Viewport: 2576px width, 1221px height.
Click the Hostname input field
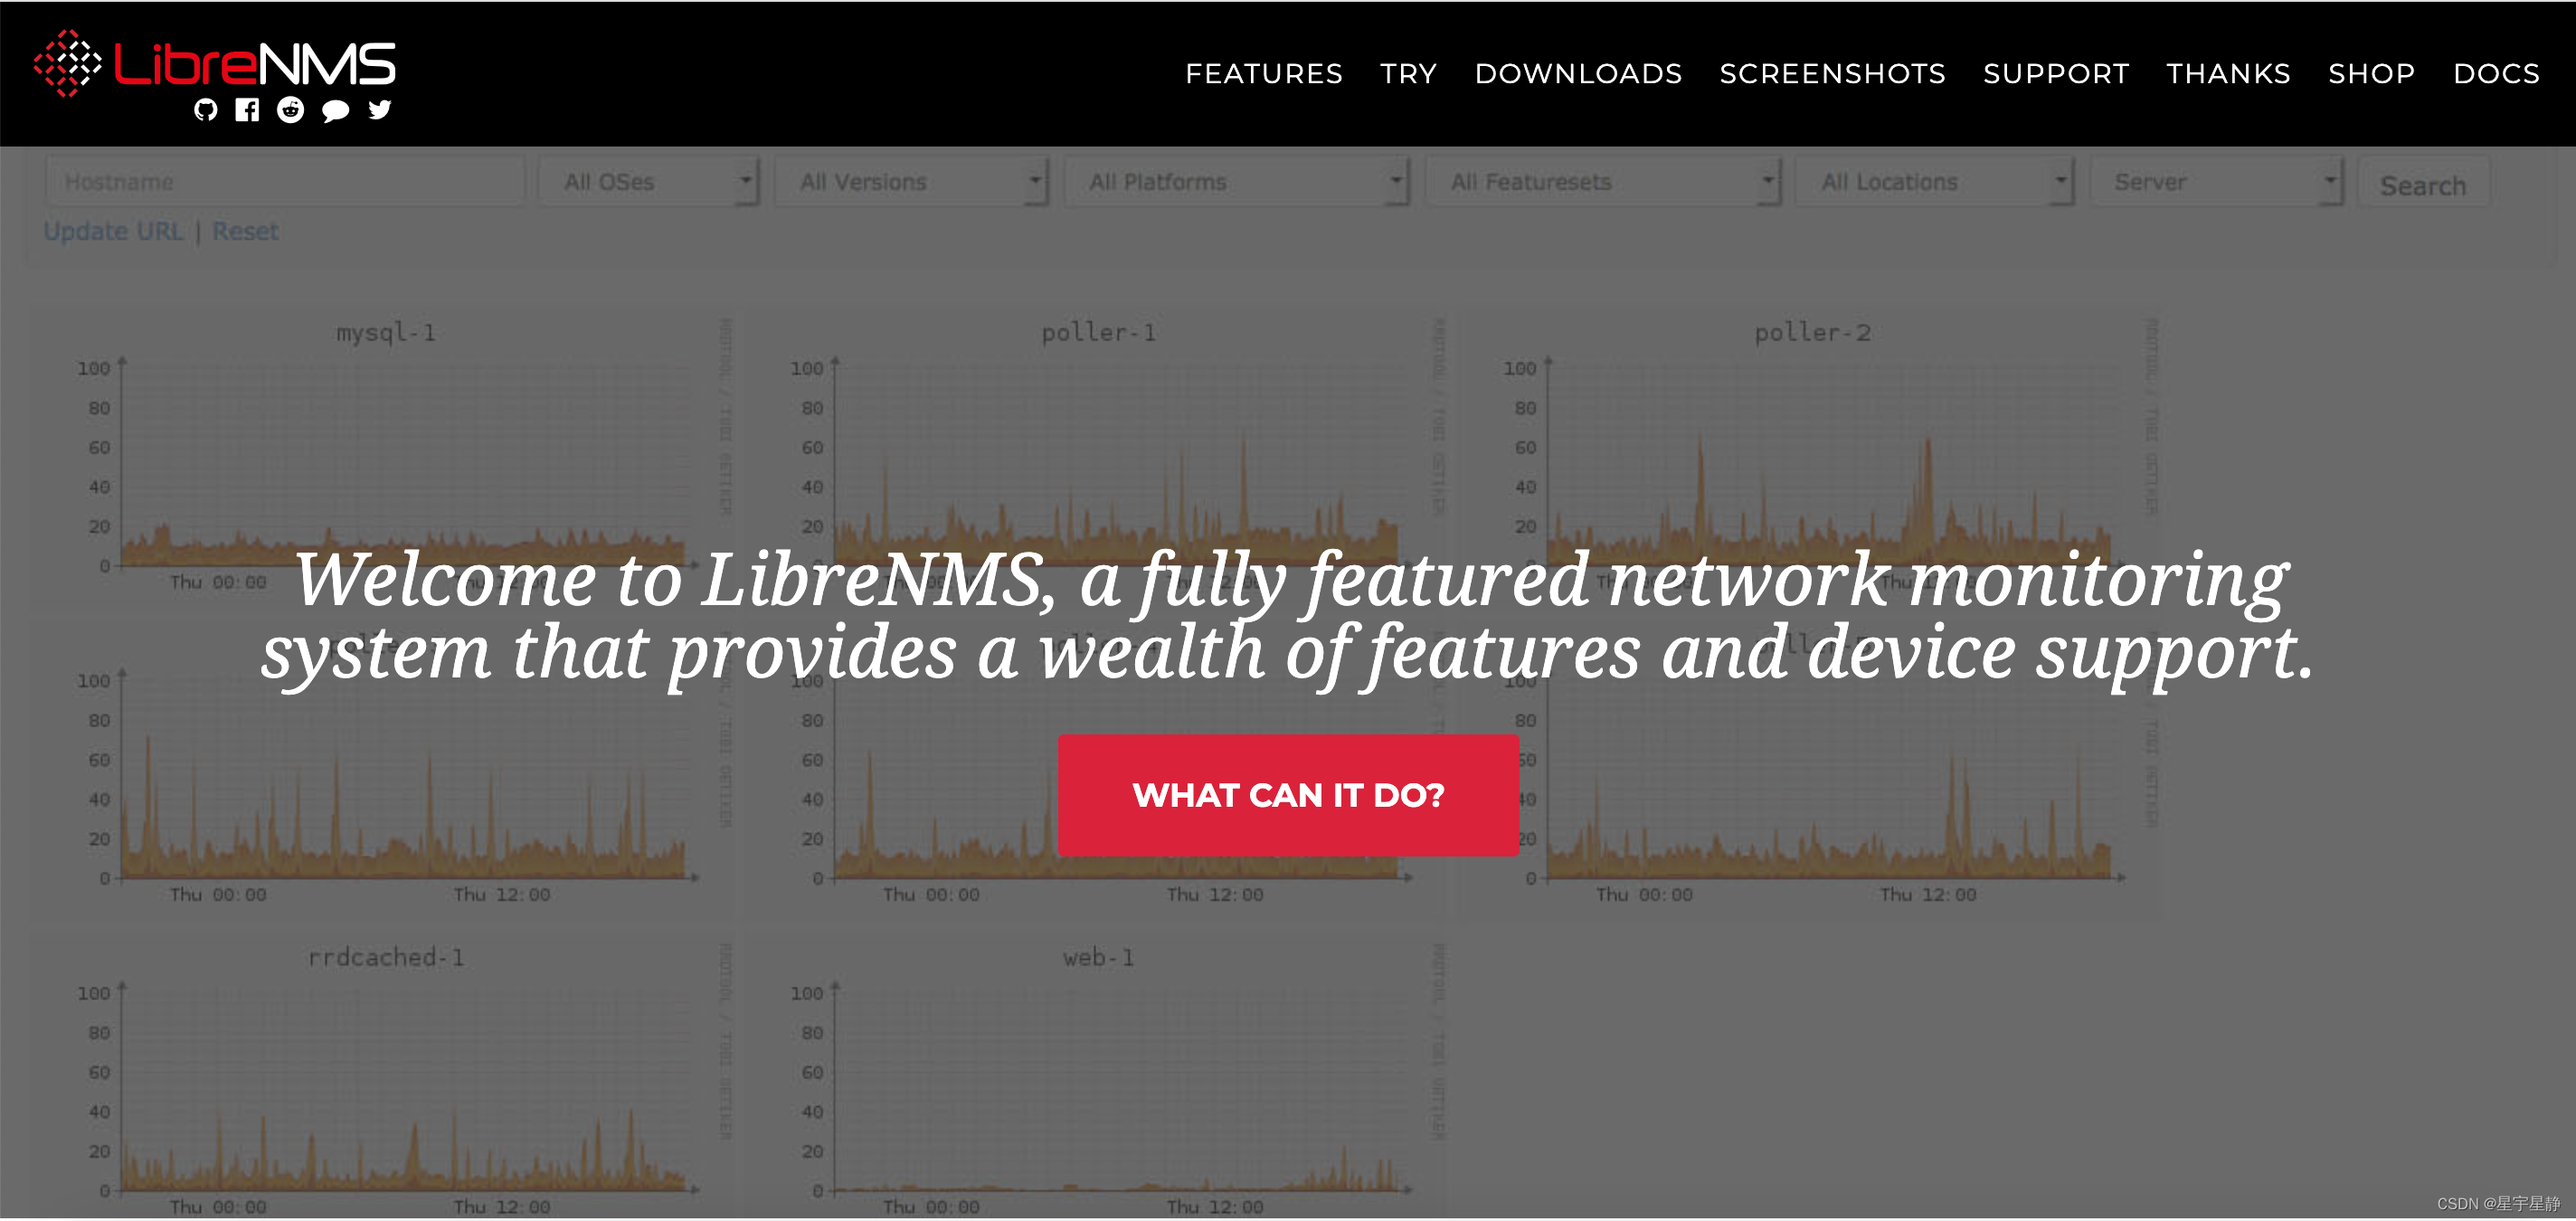pyautogui.click(x=285, y=182)
